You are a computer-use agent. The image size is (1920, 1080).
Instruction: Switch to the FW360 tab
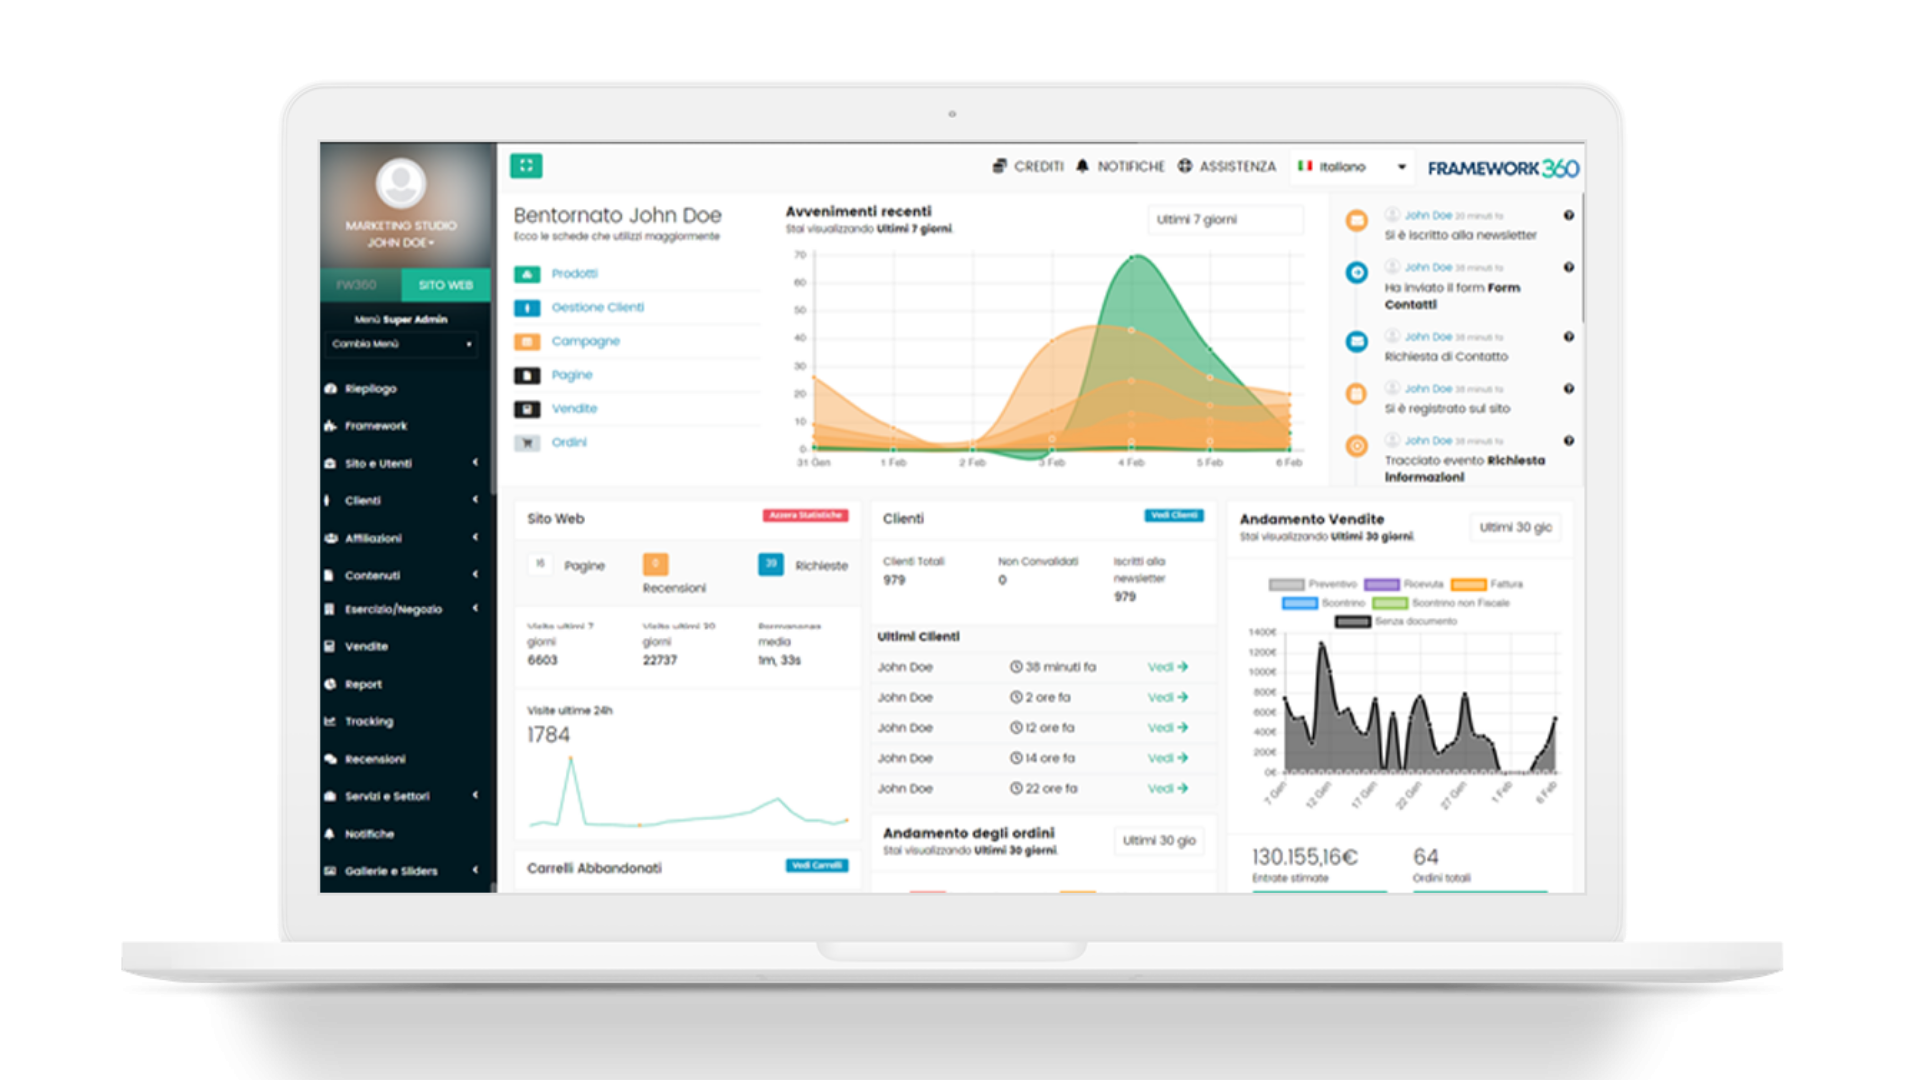click(x=357, y=286)
